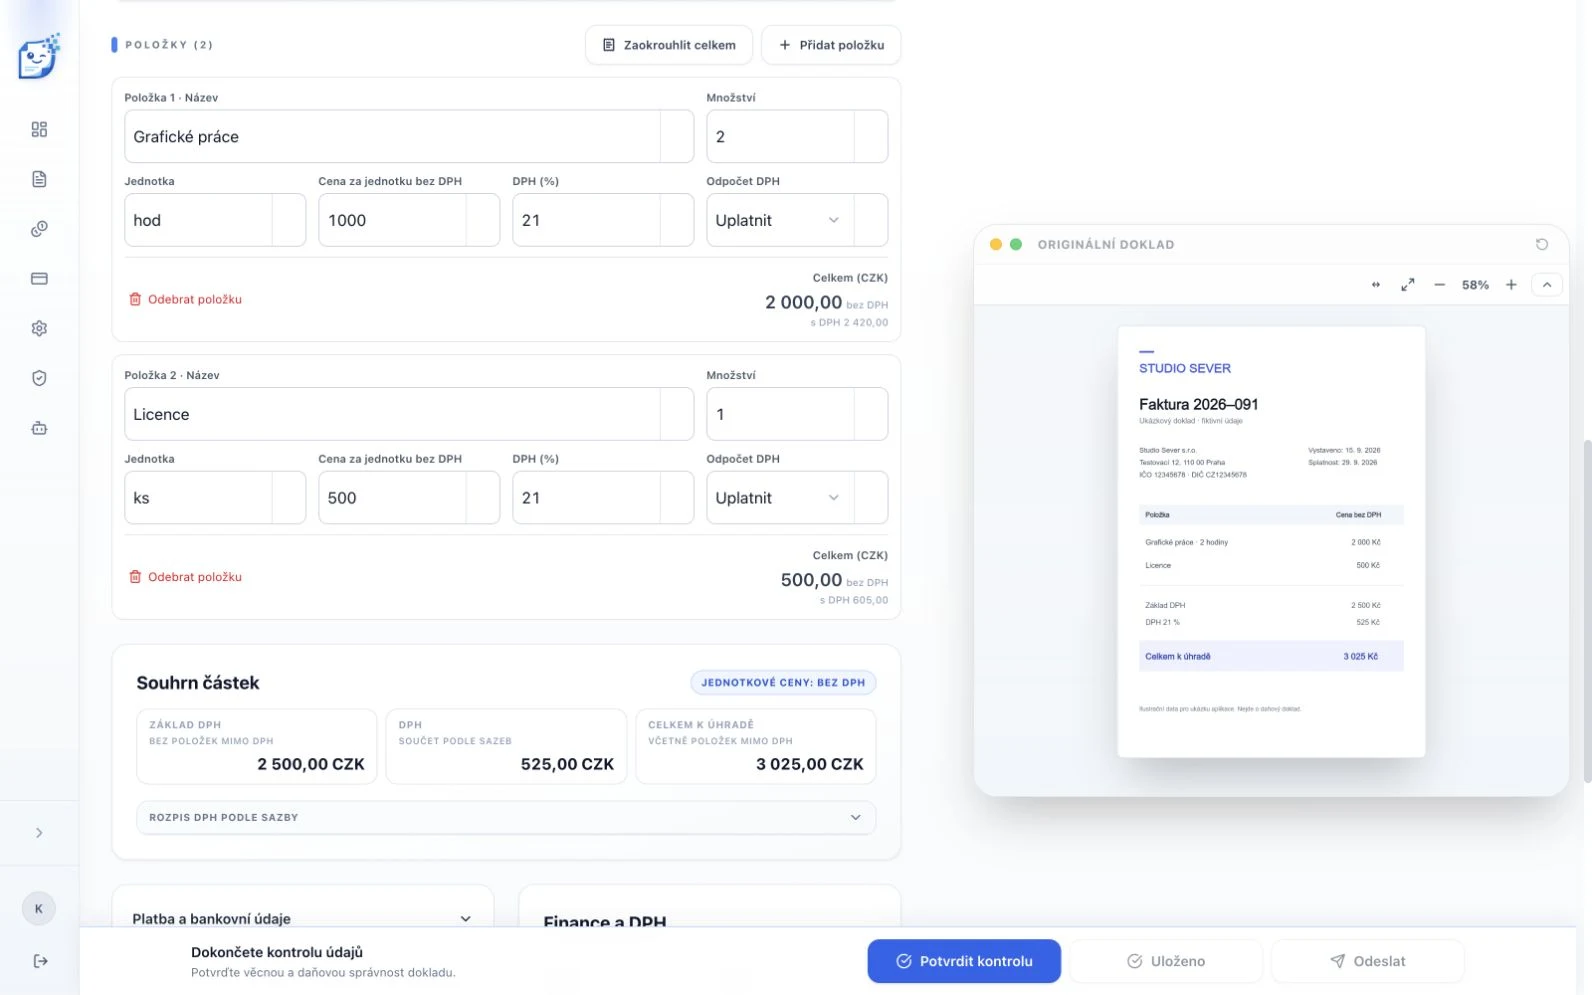This screenshot has height=995, width=1592.
Task: Click the invoice thumbnail Faktura 2026–091
Action: tap(1271, 541)
